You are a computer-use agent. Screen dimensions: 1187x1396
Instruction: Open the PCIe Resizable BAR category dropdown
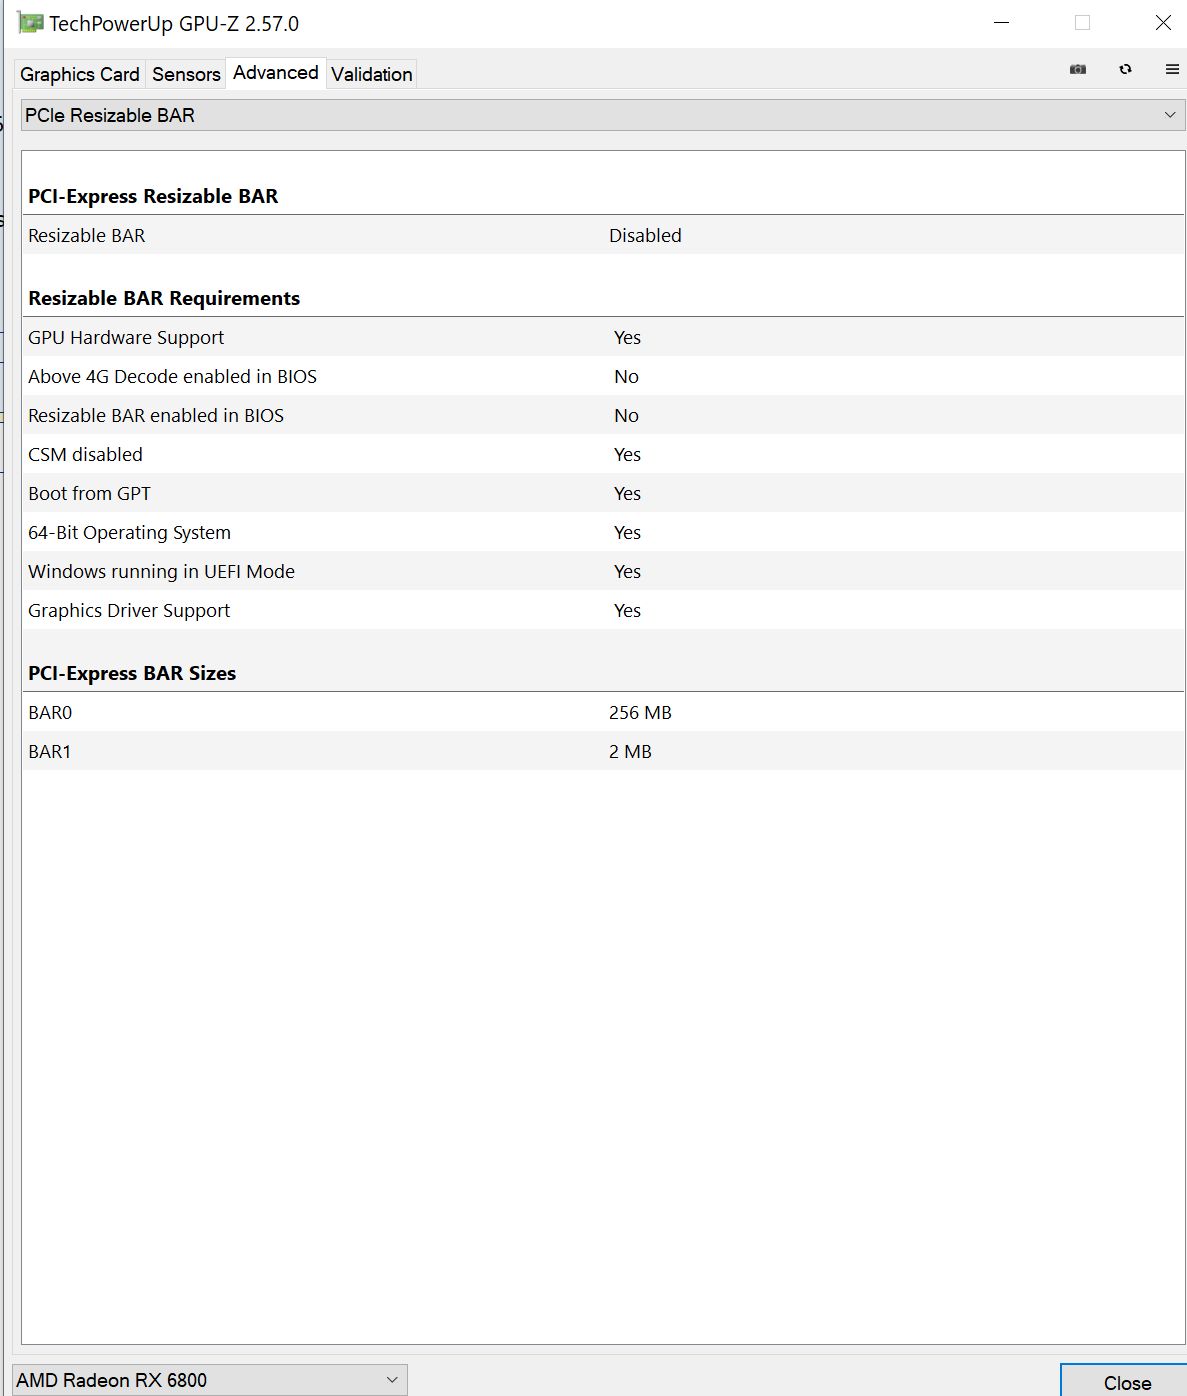tap(603, 115)
